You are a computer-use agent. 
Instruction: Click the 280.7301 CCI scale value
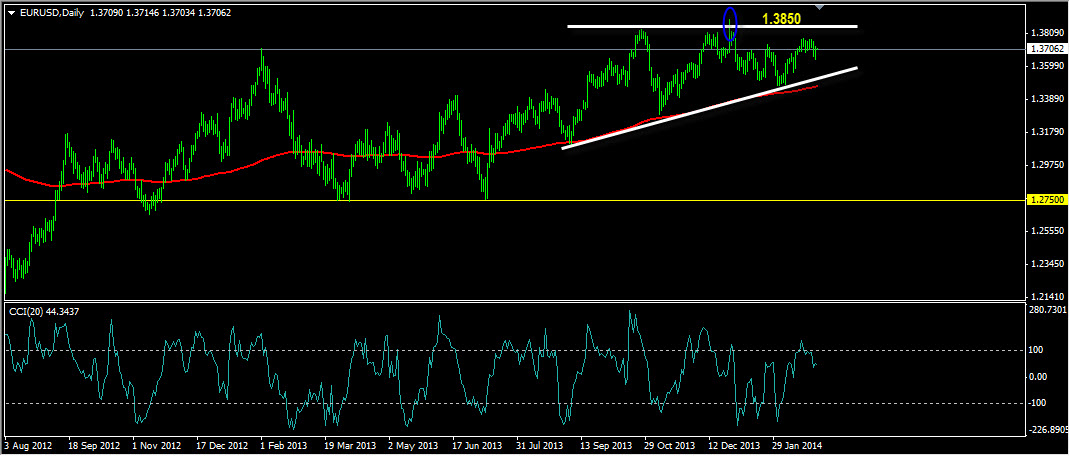pos(1047,311)
